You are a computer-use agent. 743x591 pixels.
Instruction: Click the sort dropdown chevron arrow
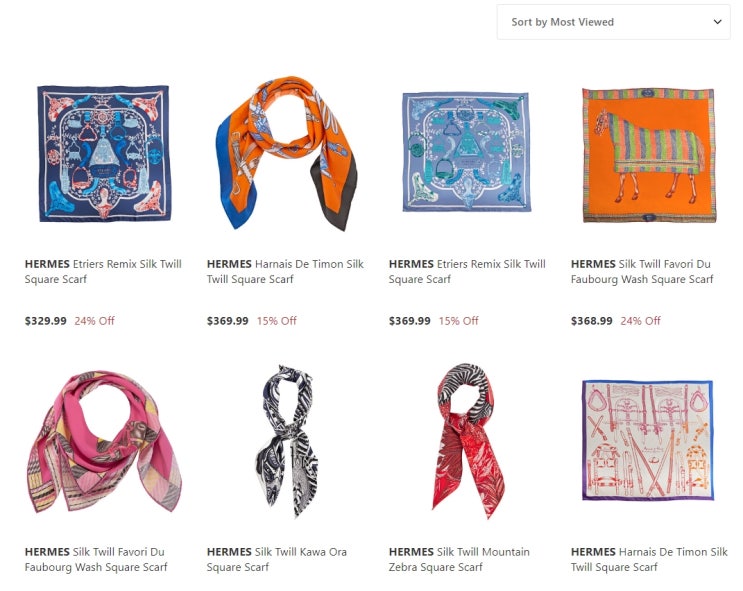[717, 22]
